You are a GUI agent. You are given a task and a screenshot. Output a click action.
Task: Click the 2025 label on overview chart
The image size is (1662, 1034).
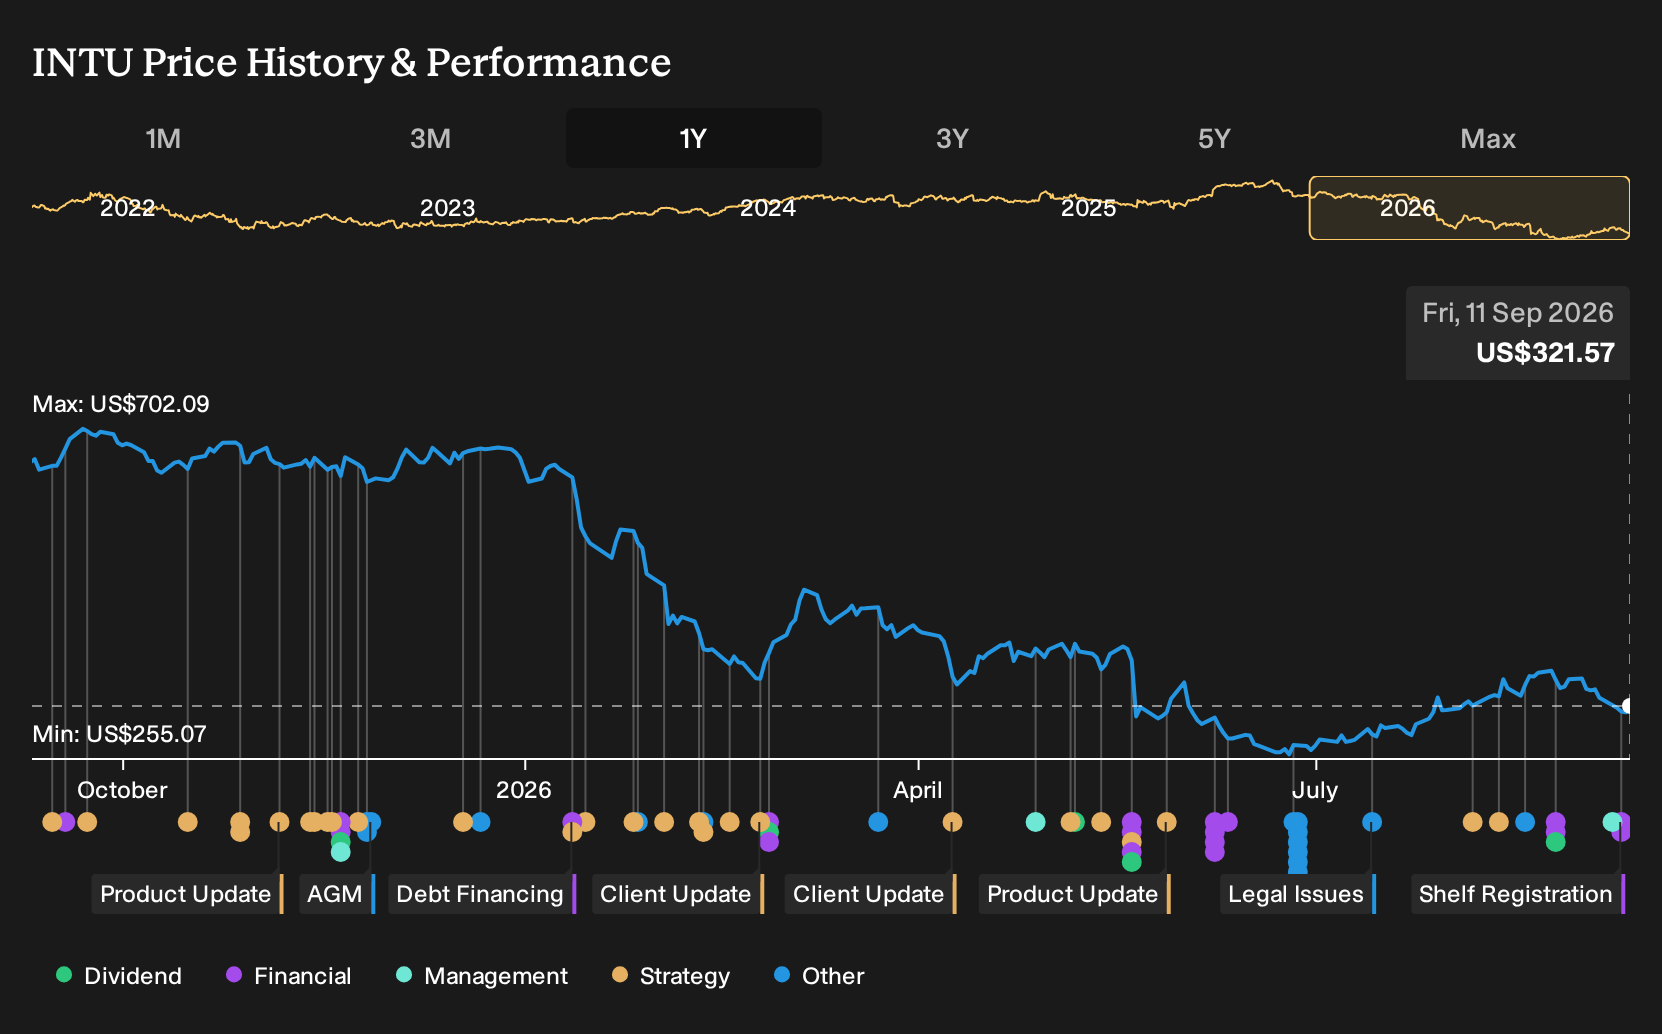(1088, 208)
